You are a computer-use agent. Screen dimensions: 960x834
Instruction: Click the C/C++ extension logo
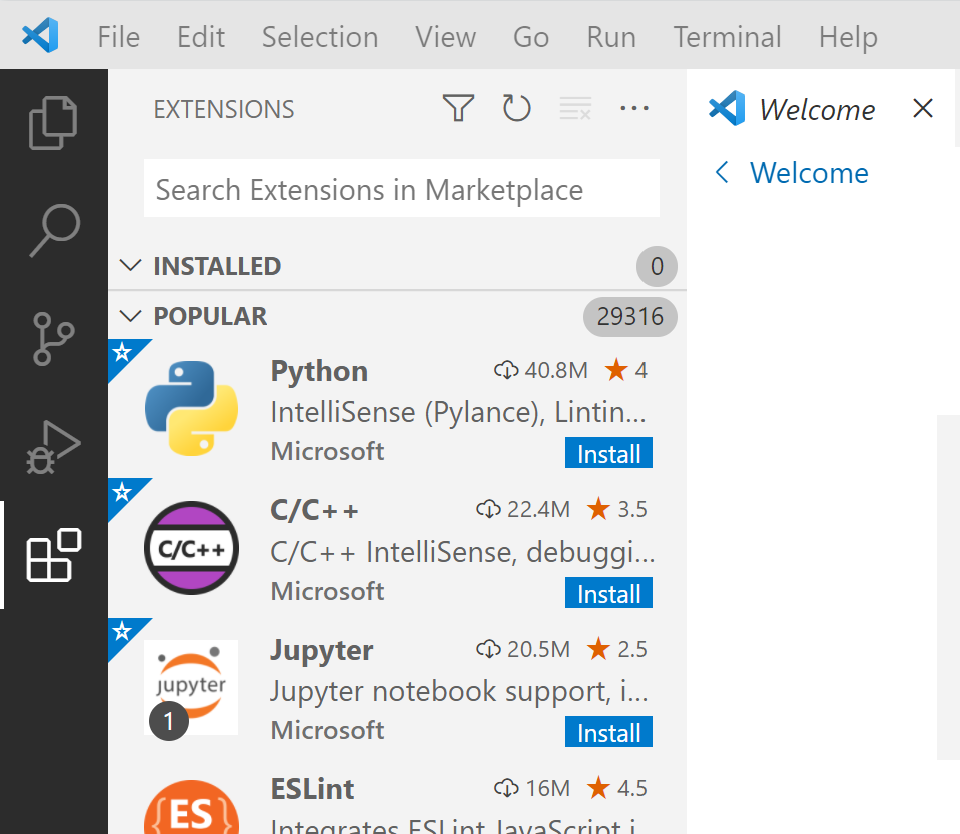click(192, 547)
